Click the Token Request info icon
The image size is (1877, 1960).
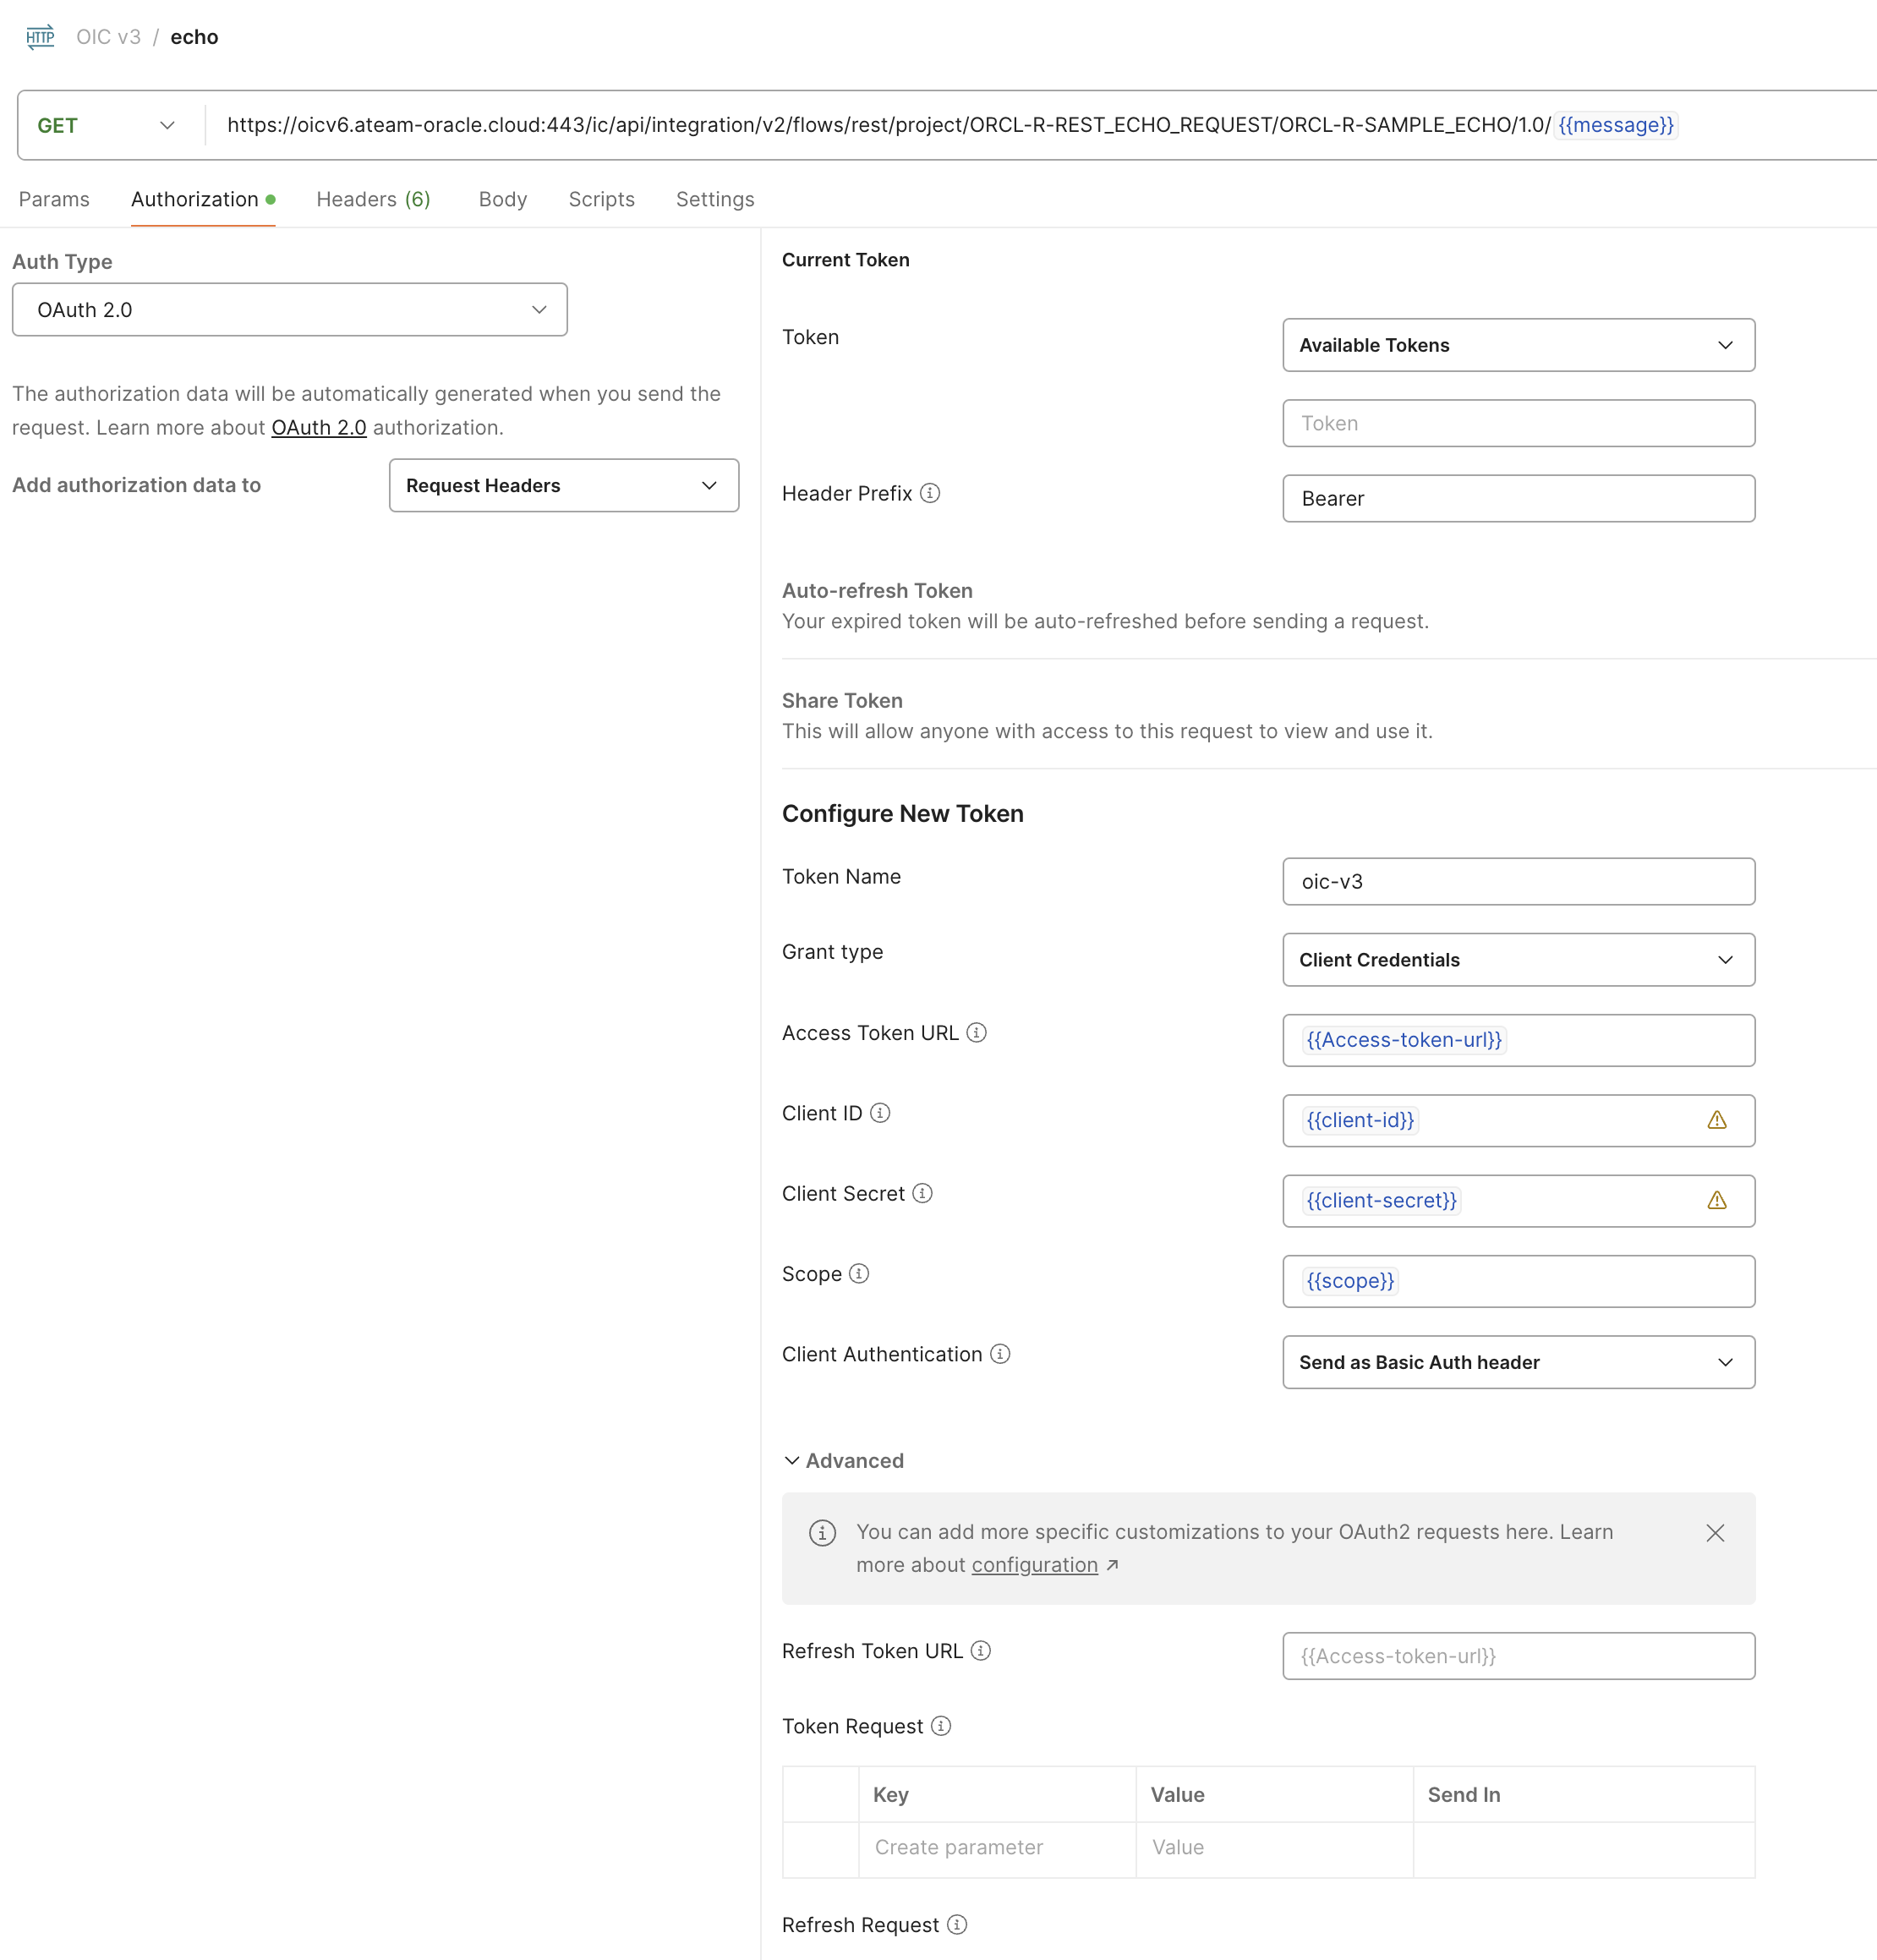pyautogui.click(x=941, y=1725)
